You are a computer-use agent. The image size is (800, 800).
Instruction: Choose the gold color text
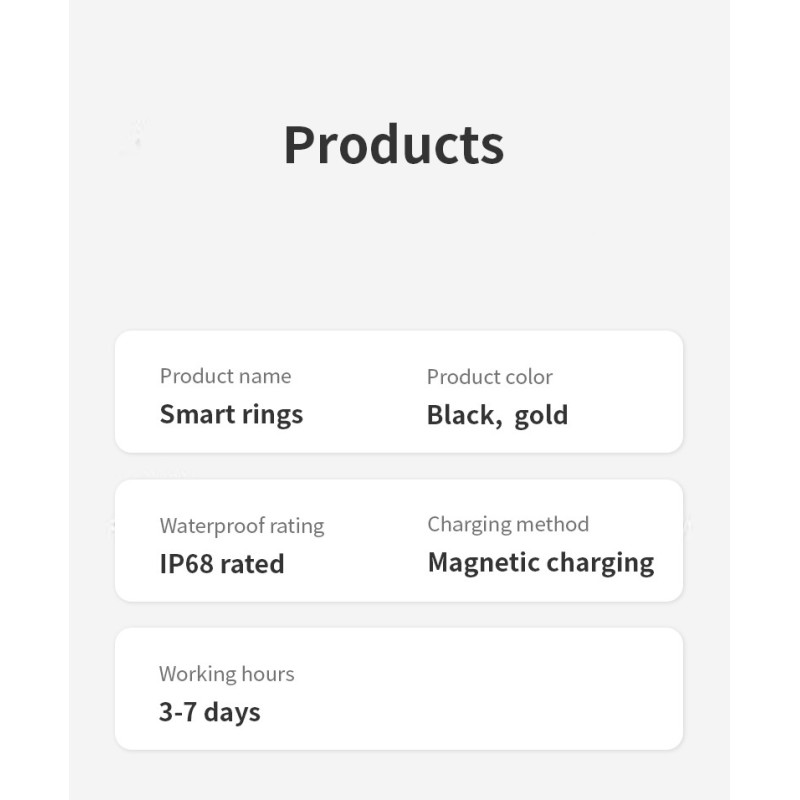tap(541, 415)
